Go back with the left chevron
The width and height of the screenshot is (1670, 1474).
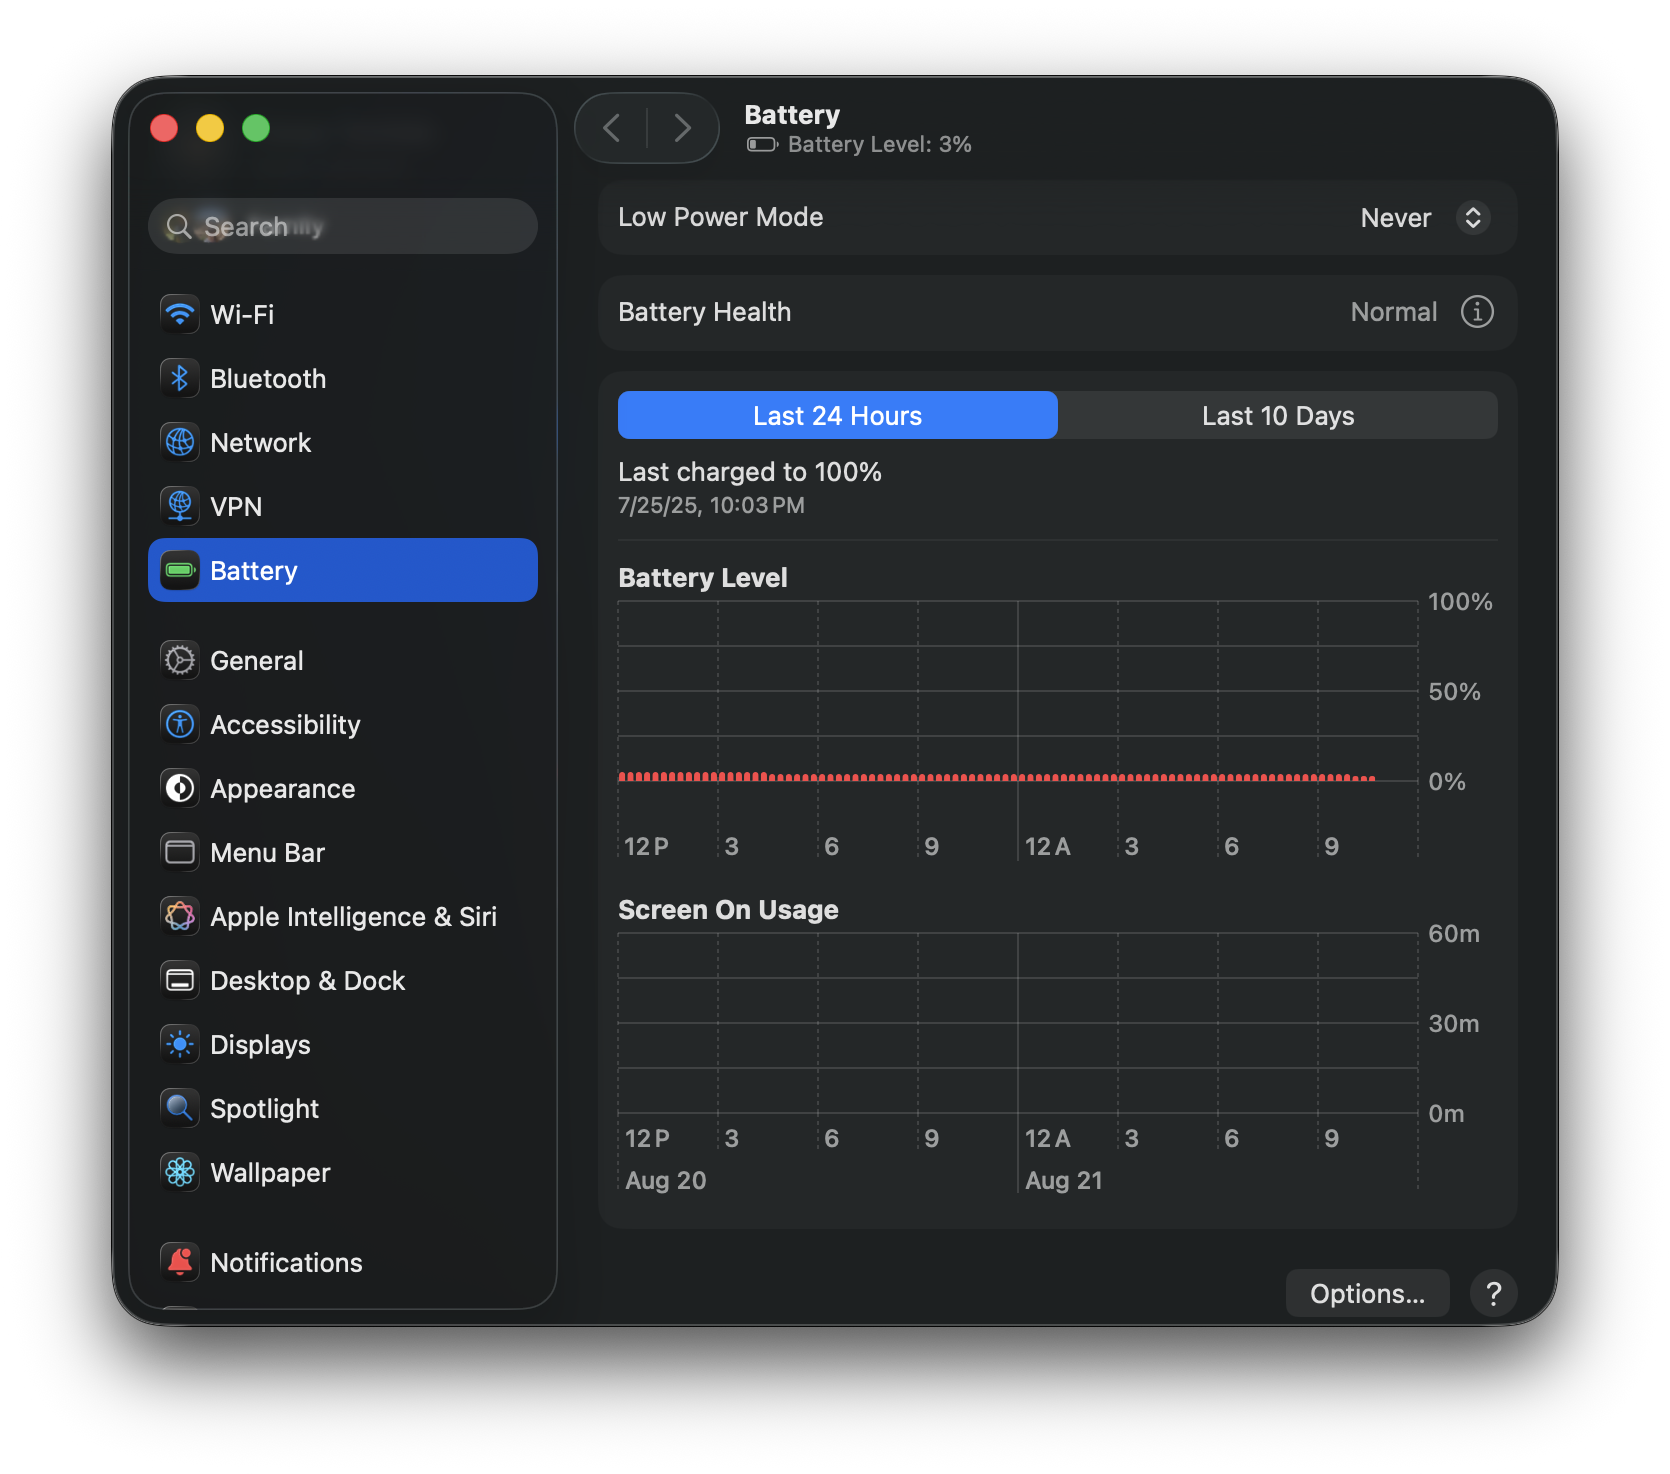click(612, 128)
